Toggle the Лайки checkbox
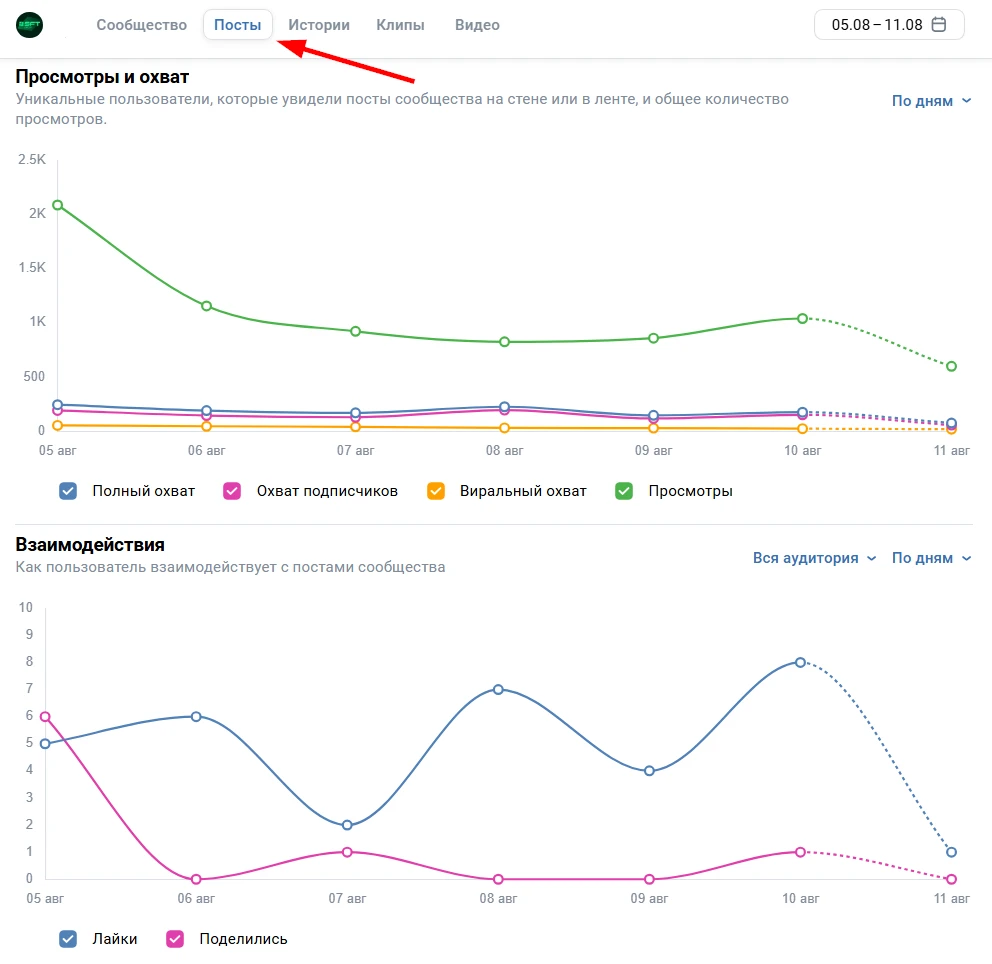The image size is (992, 964). click(68, 939)
